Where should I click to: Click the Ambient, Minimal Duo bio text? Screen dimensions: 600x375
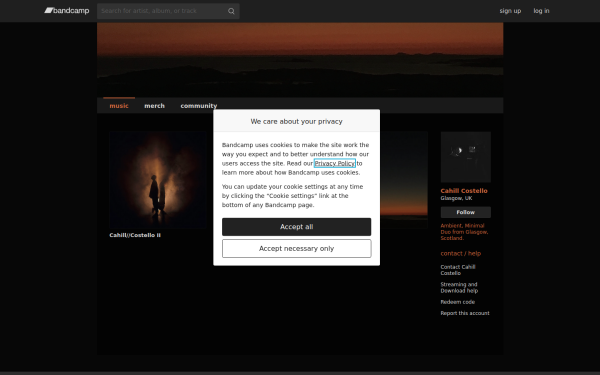click(464, 232)
